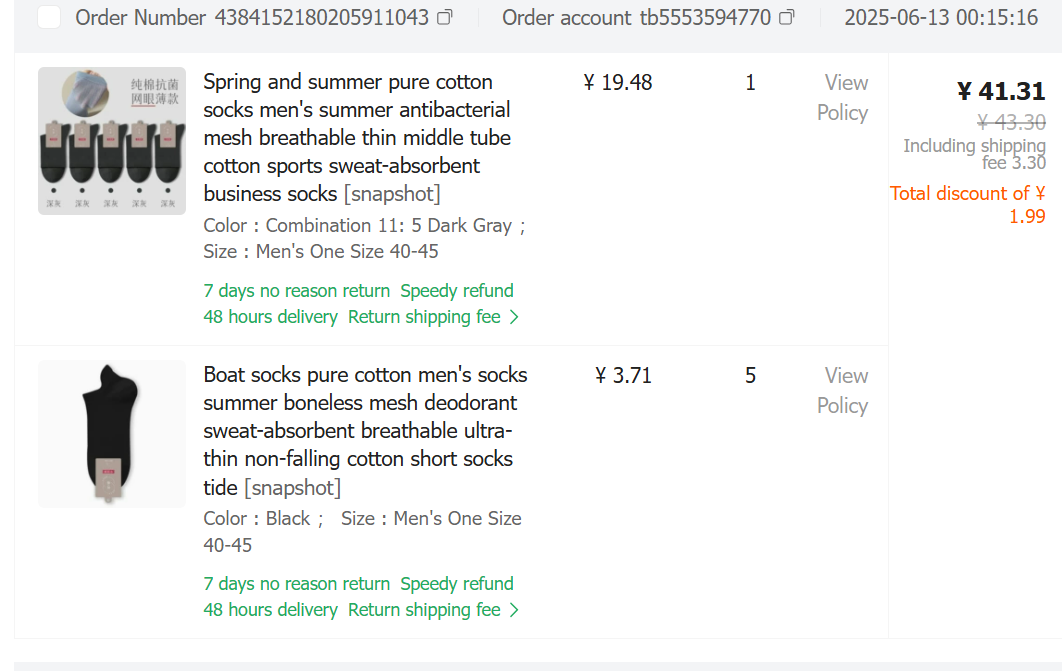The height and width of the screenshot is (671, 1062).
Task: Click '7 days no reason return' on the mid-tube socks
Action: pos(296,291)
